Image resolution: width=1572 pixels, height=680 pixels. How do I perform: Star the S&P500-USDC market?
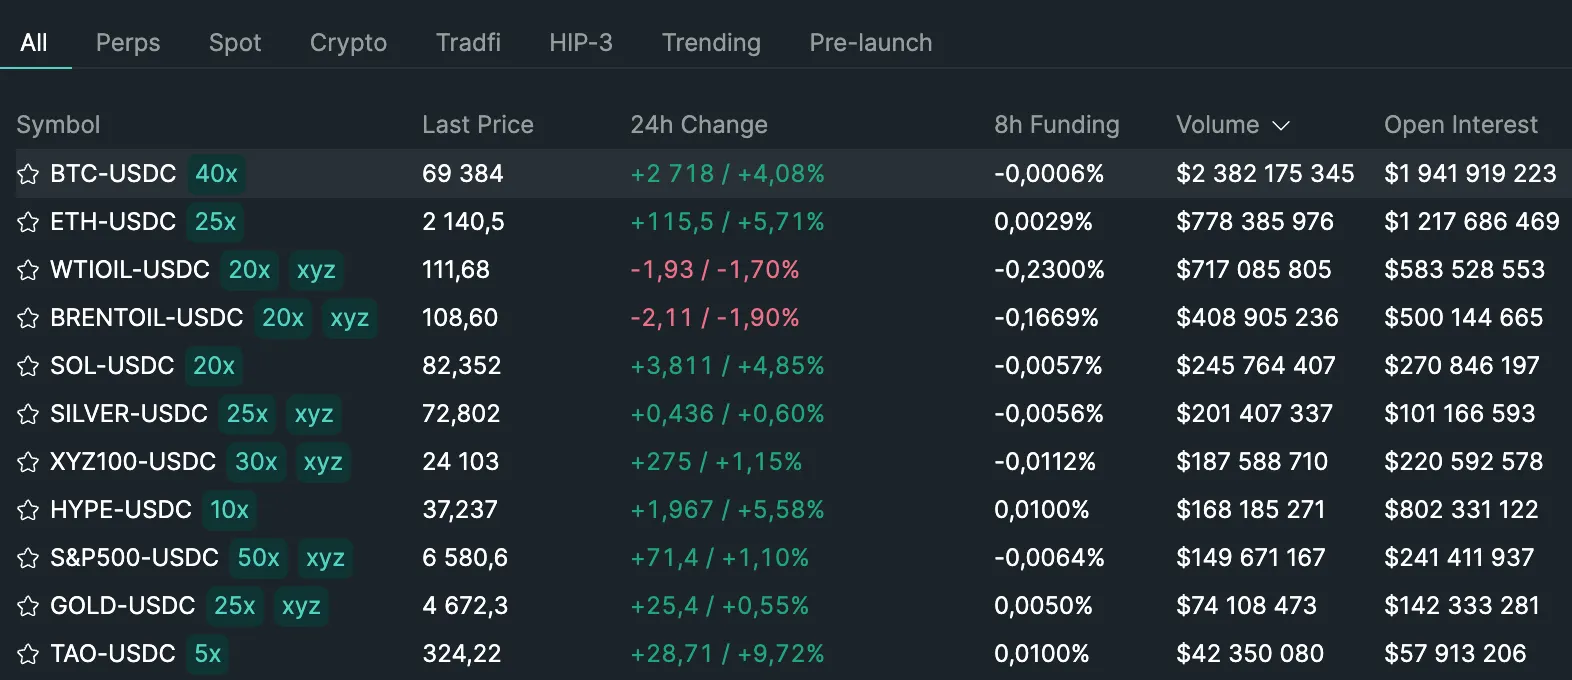[x=28, y=558]
